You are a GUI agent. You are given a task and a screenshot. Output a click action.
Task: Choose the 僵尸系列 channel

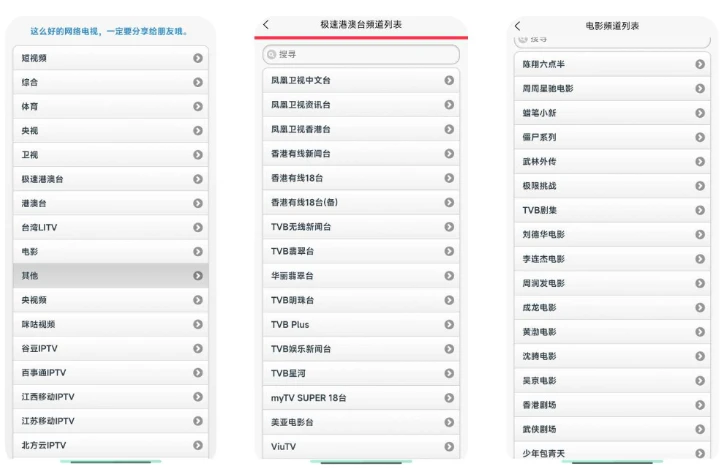pos(612,137)
